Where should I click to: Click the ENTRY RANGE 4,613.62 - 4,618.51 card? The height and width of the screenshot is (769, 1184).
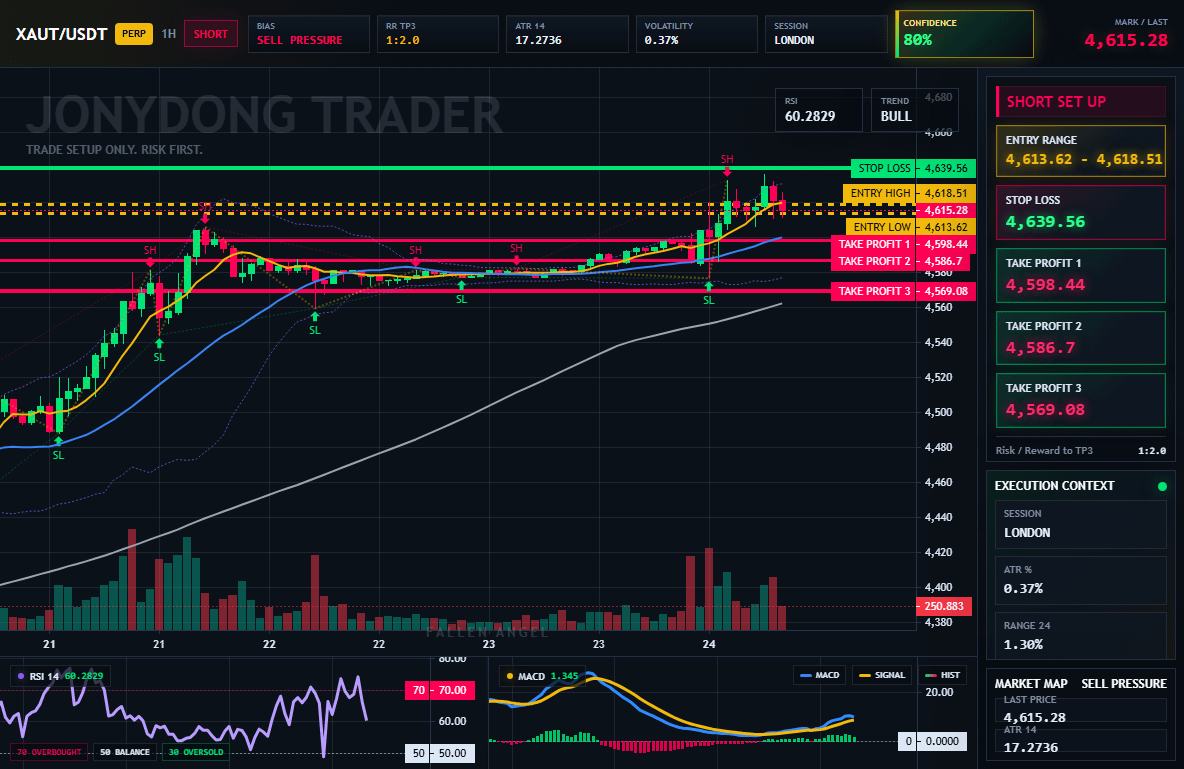1081,151
